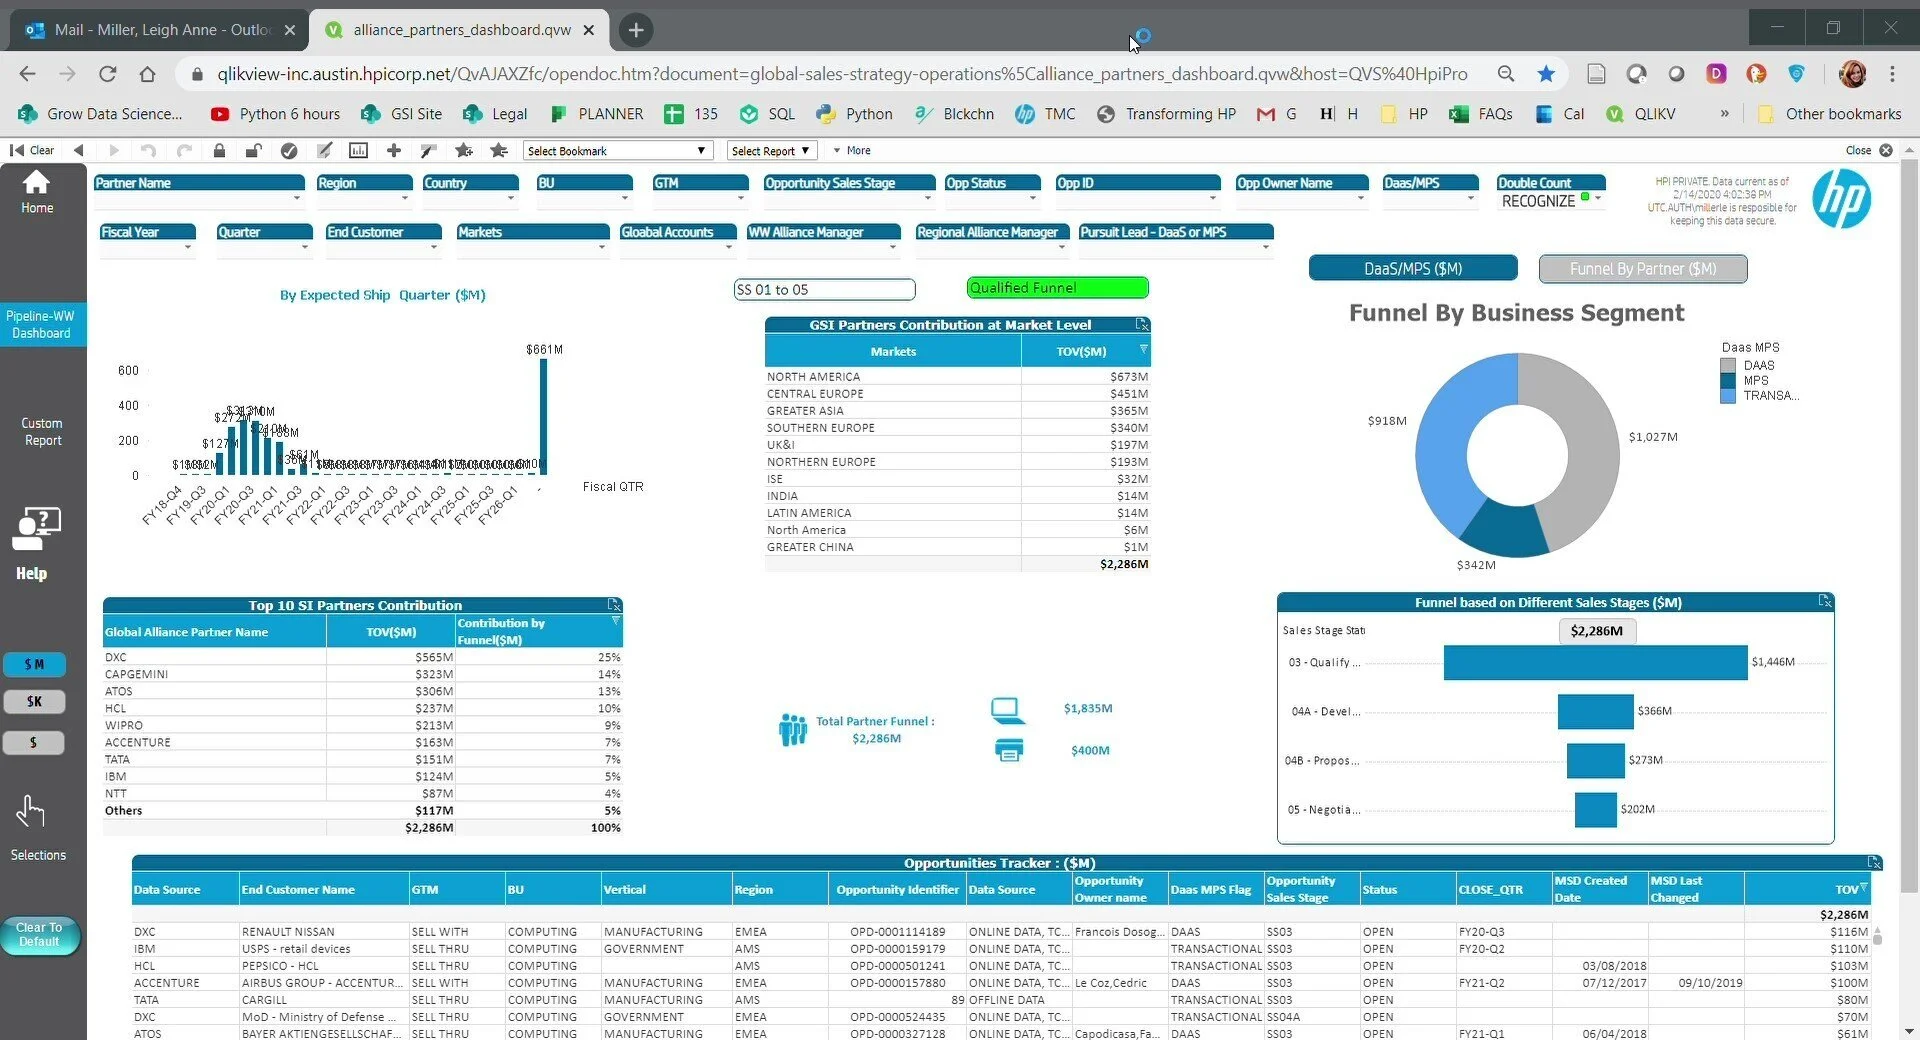
Task: Export GSI Partners table to Excel icon
Action: click(1142, 325)
